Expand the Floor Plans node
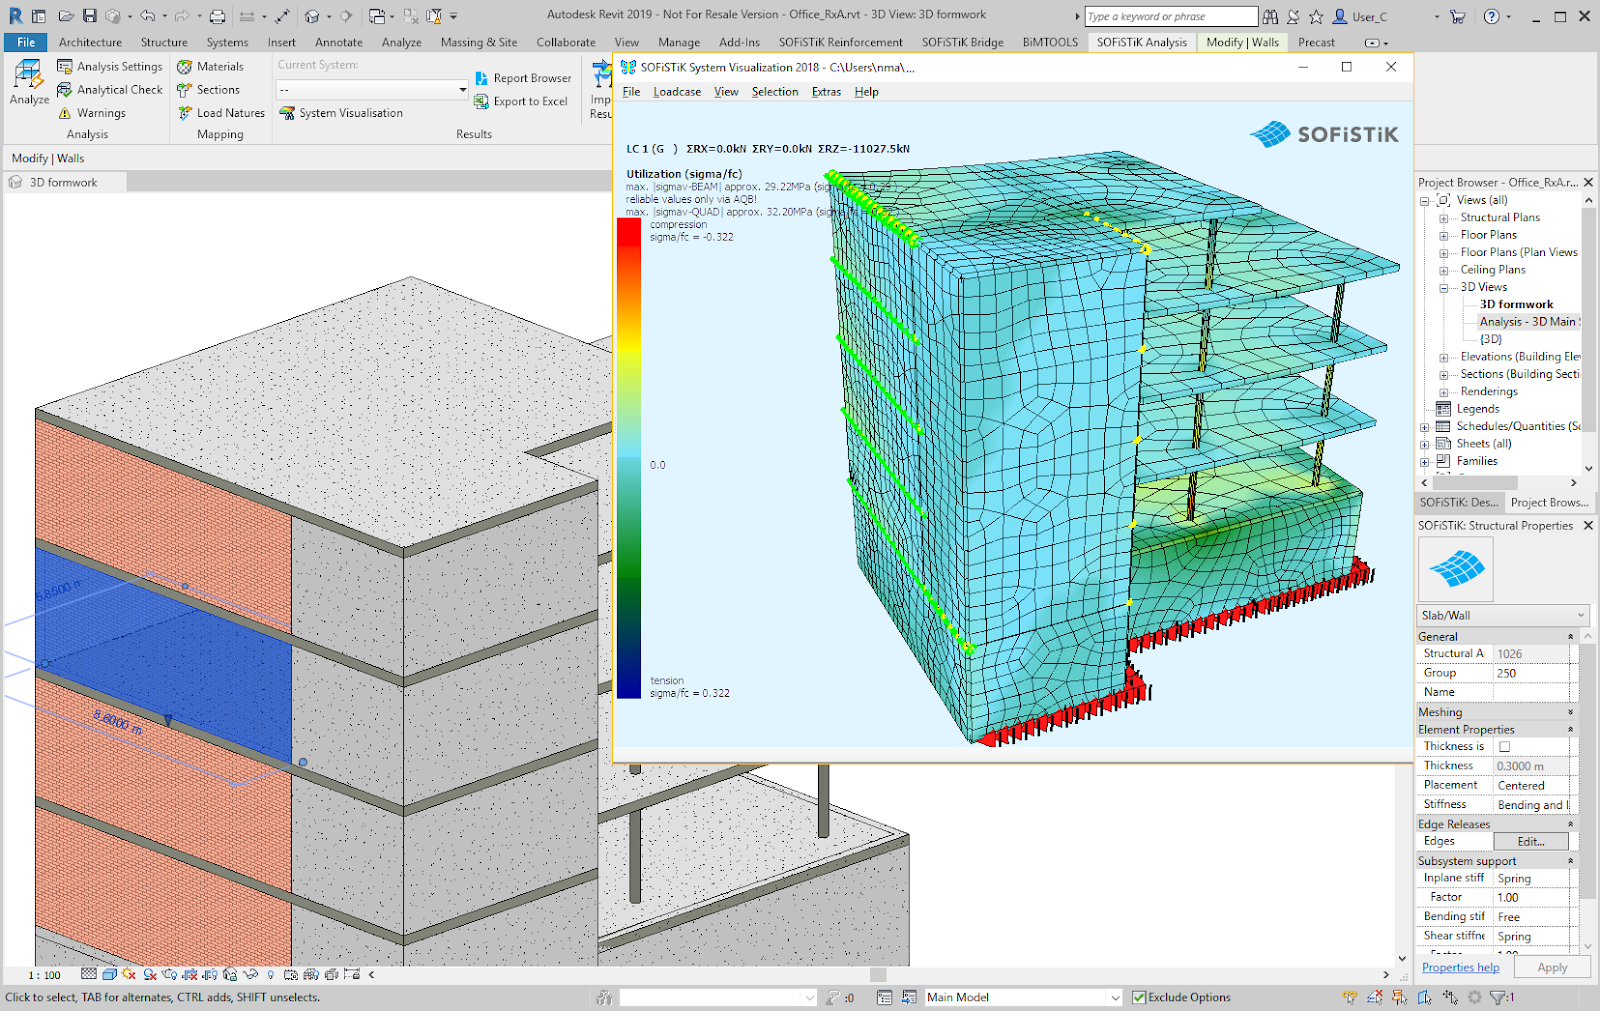This screenshot has height=1011, width=1600. 1444,236
